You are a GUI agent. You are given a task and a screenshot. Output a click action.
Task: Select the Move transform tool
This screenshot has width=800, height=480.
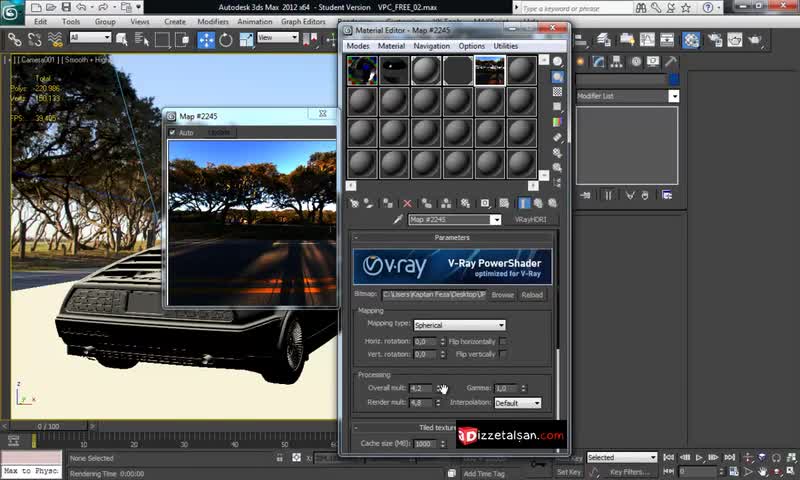click(206, 40)
